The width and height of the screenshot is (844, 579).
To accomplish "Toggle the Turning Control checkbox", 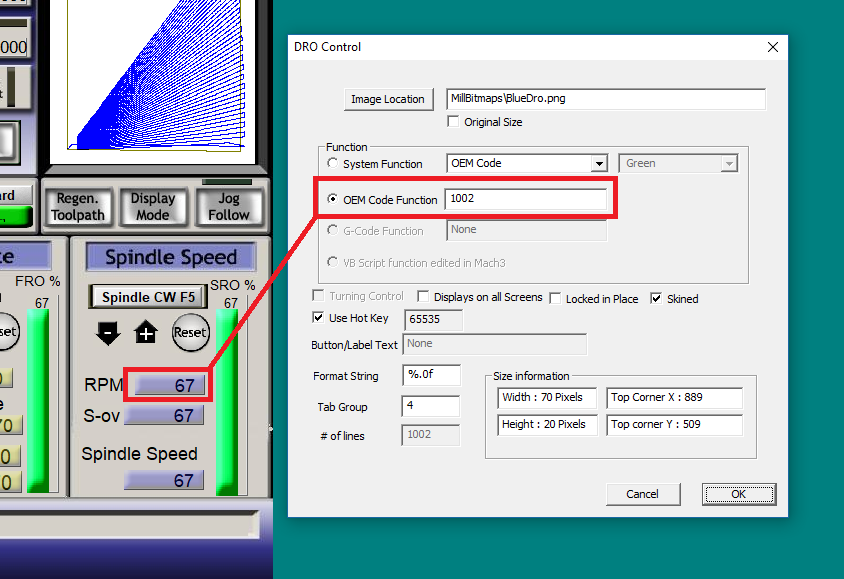I will [319, 295].
